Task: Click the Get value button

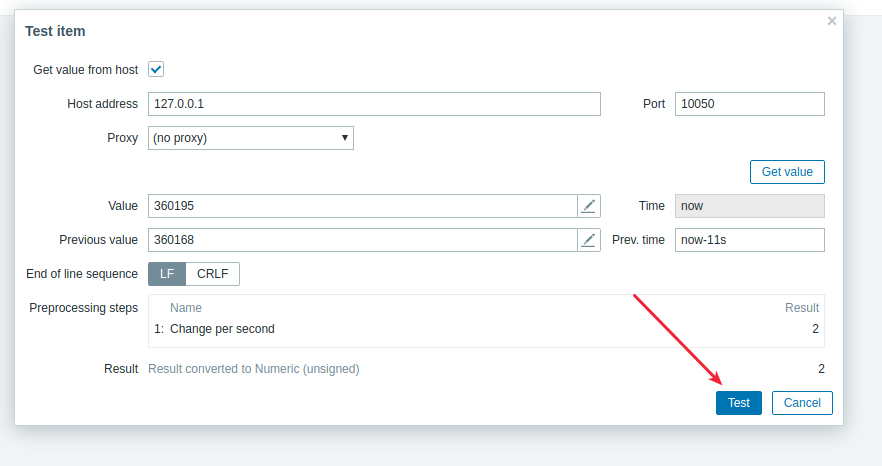Action: (787, 172)
